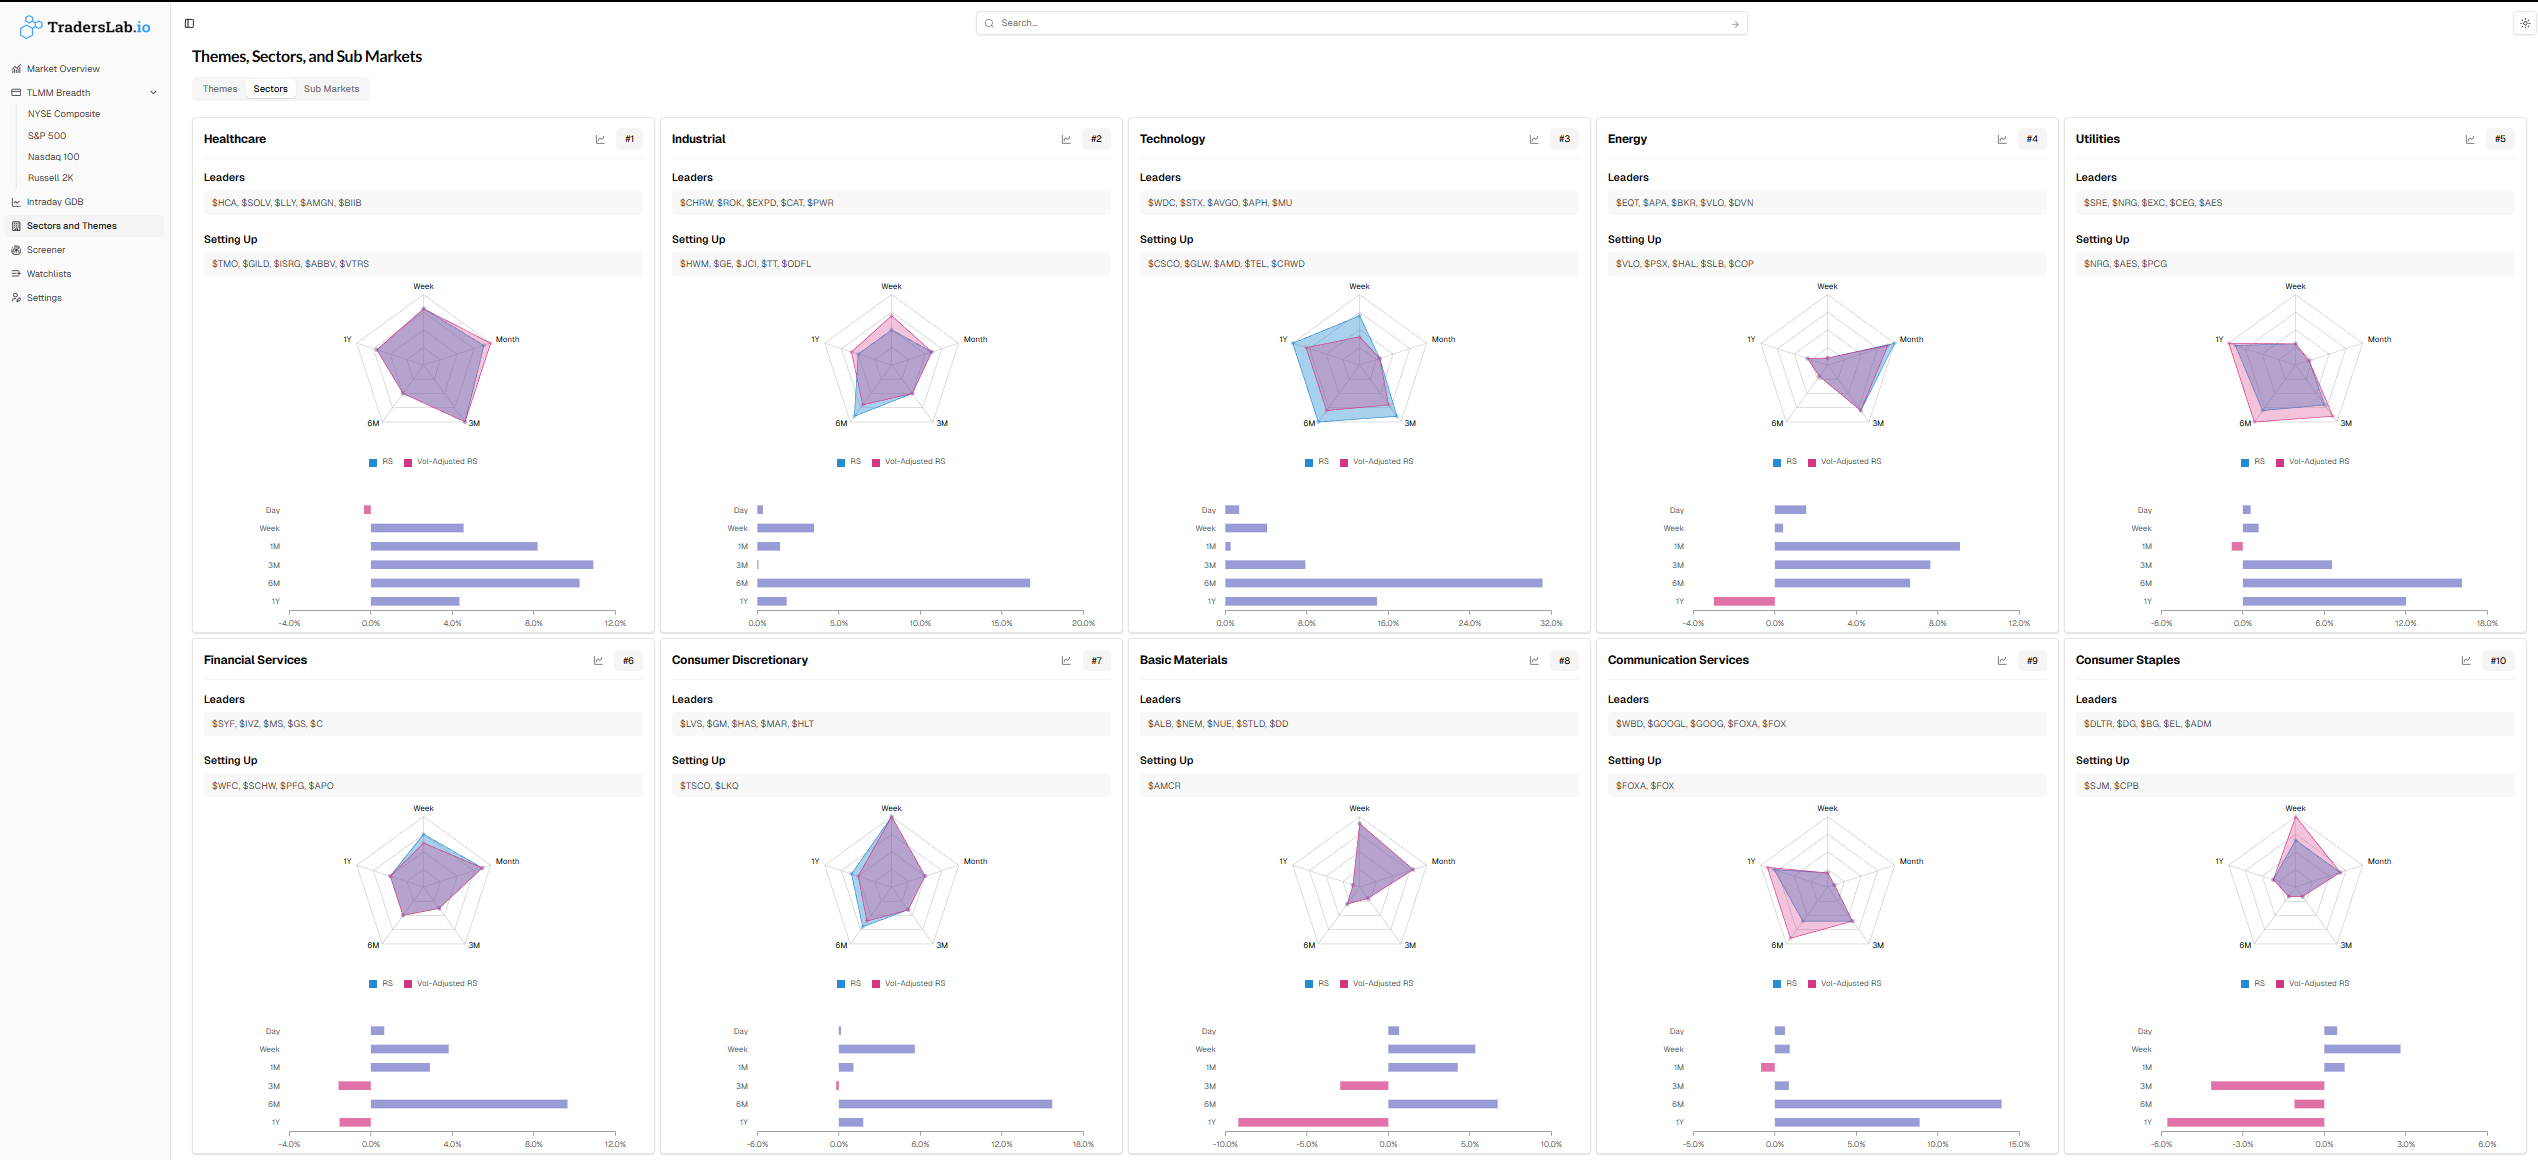Switch to the Themes tab
The height and width of the screenshot is (1160, 2538).
point(220,89)
